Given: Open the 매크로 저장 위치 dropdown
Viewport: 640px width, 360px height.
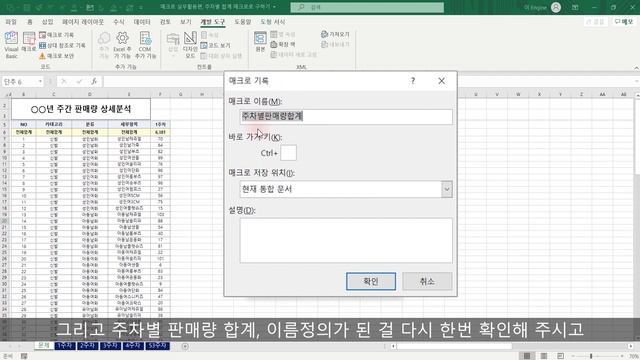Looking at the screenshot, I should coord(447,189).
